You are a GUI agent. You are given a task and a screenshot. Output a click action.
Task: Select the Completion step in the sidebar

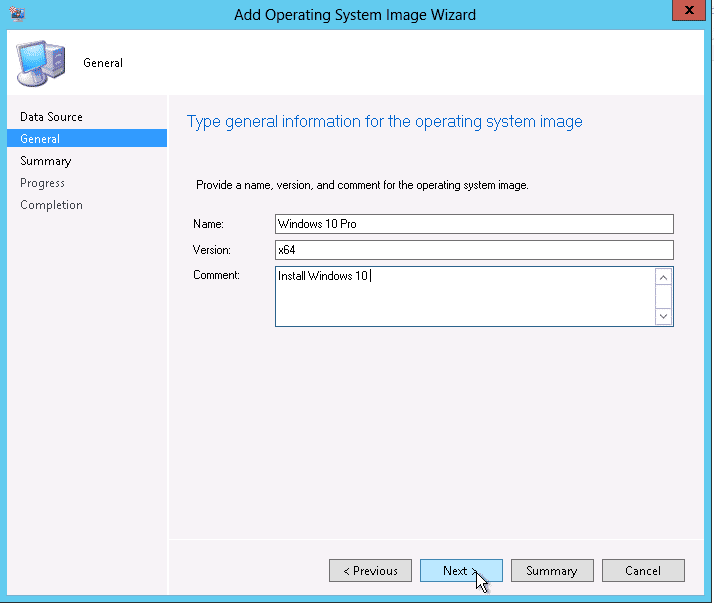[51, 205]
